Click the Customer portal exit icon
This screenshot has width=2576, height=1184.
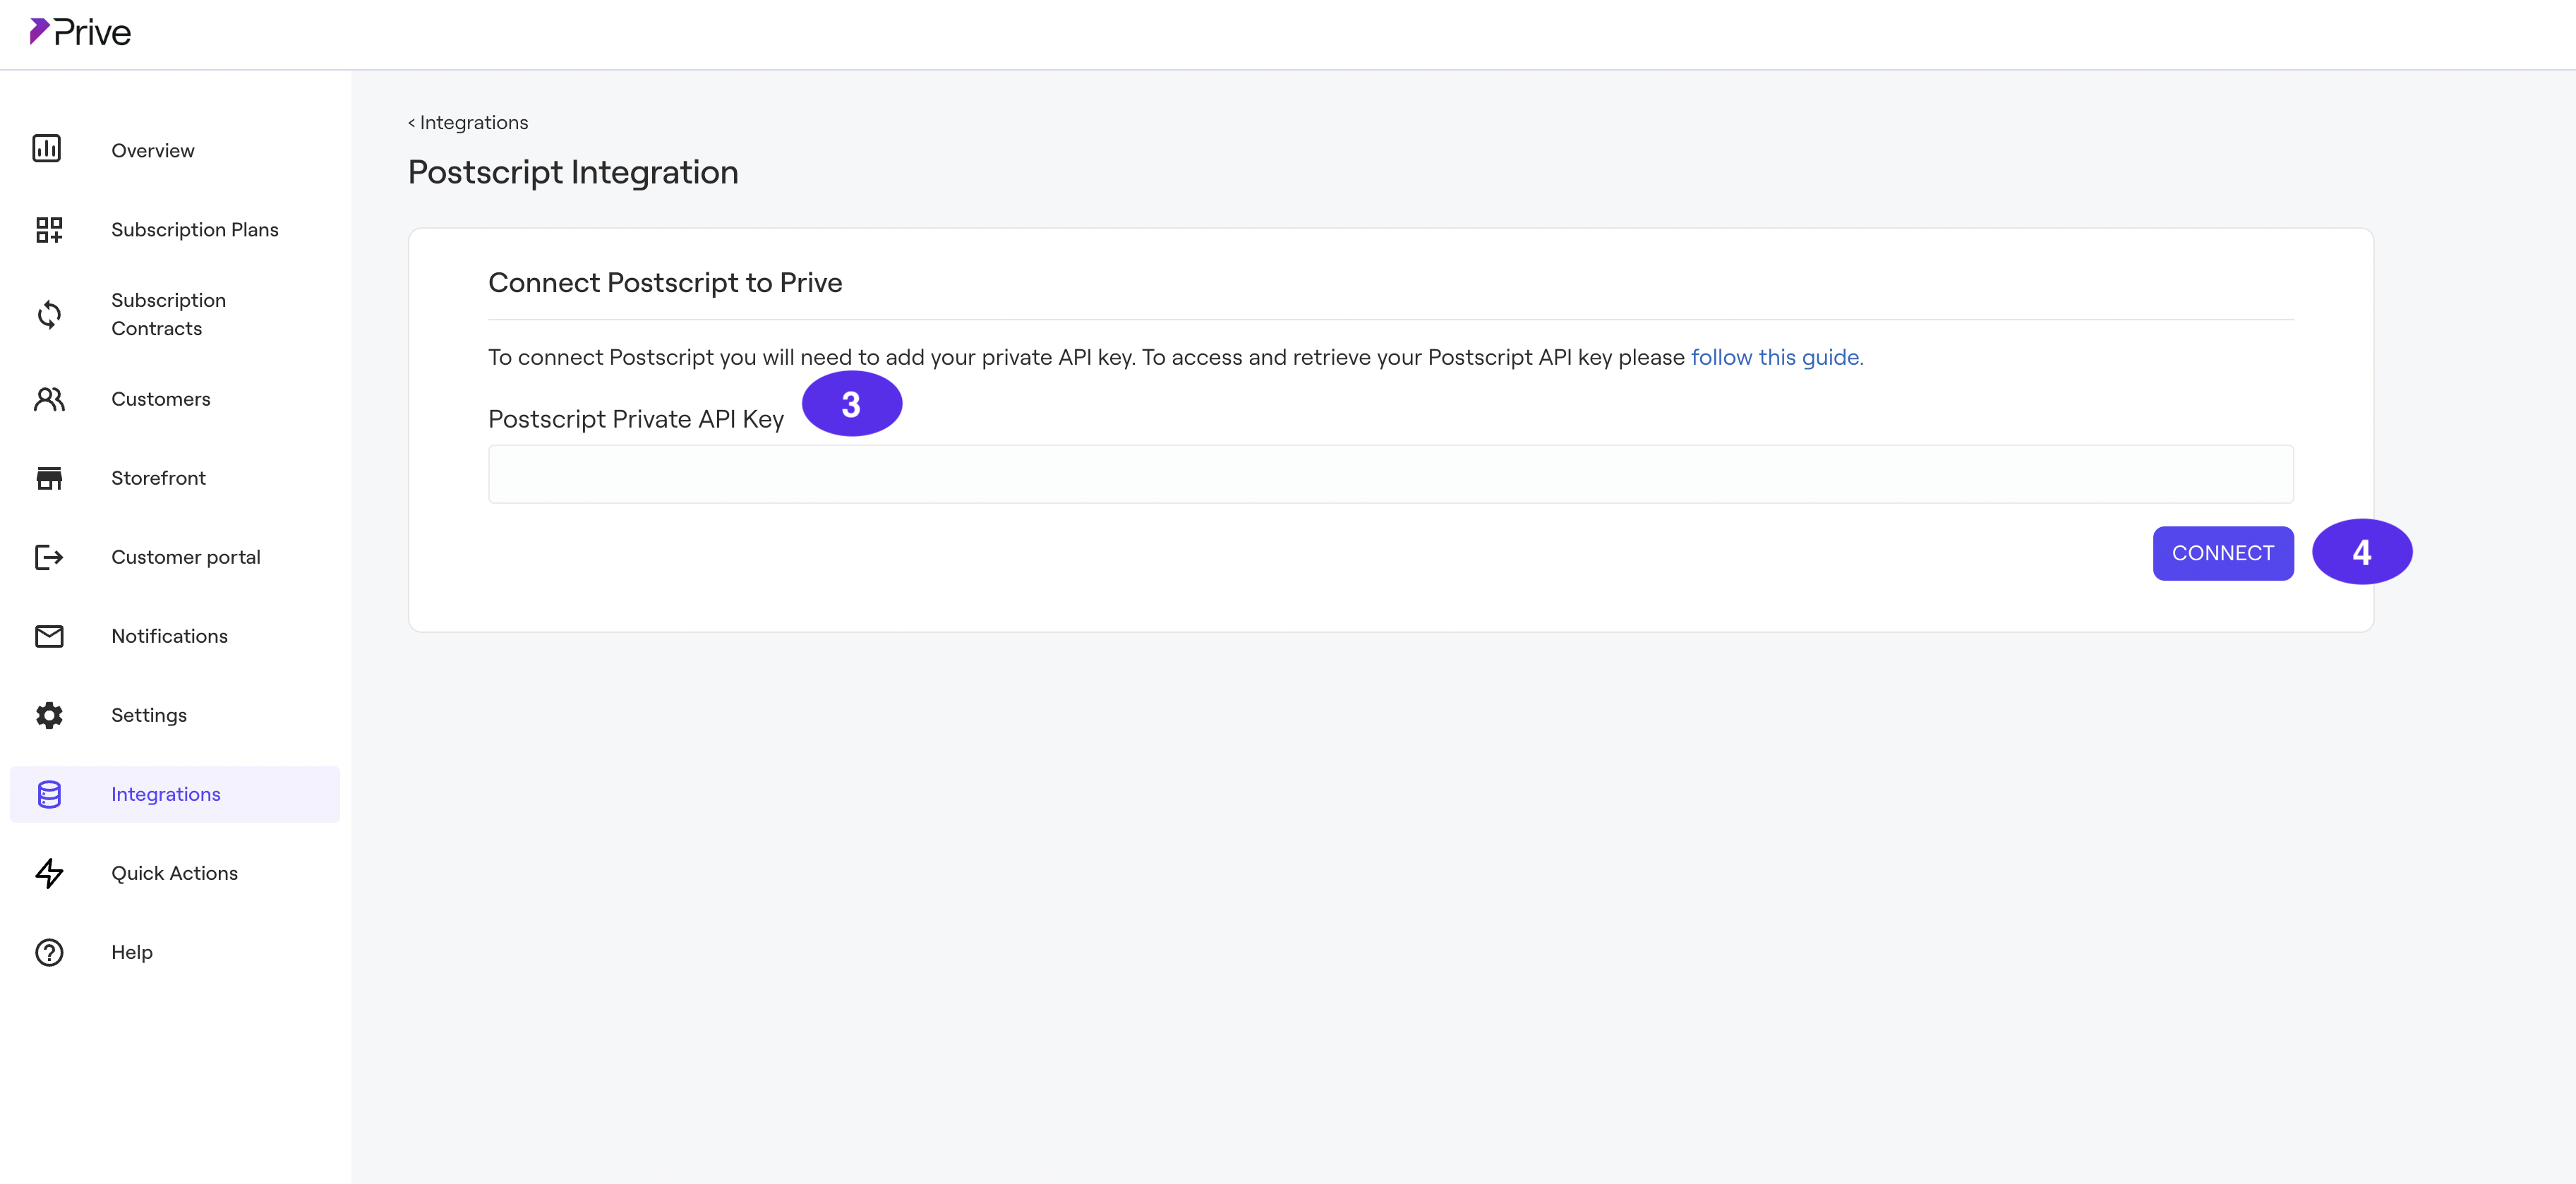[49, 557]
